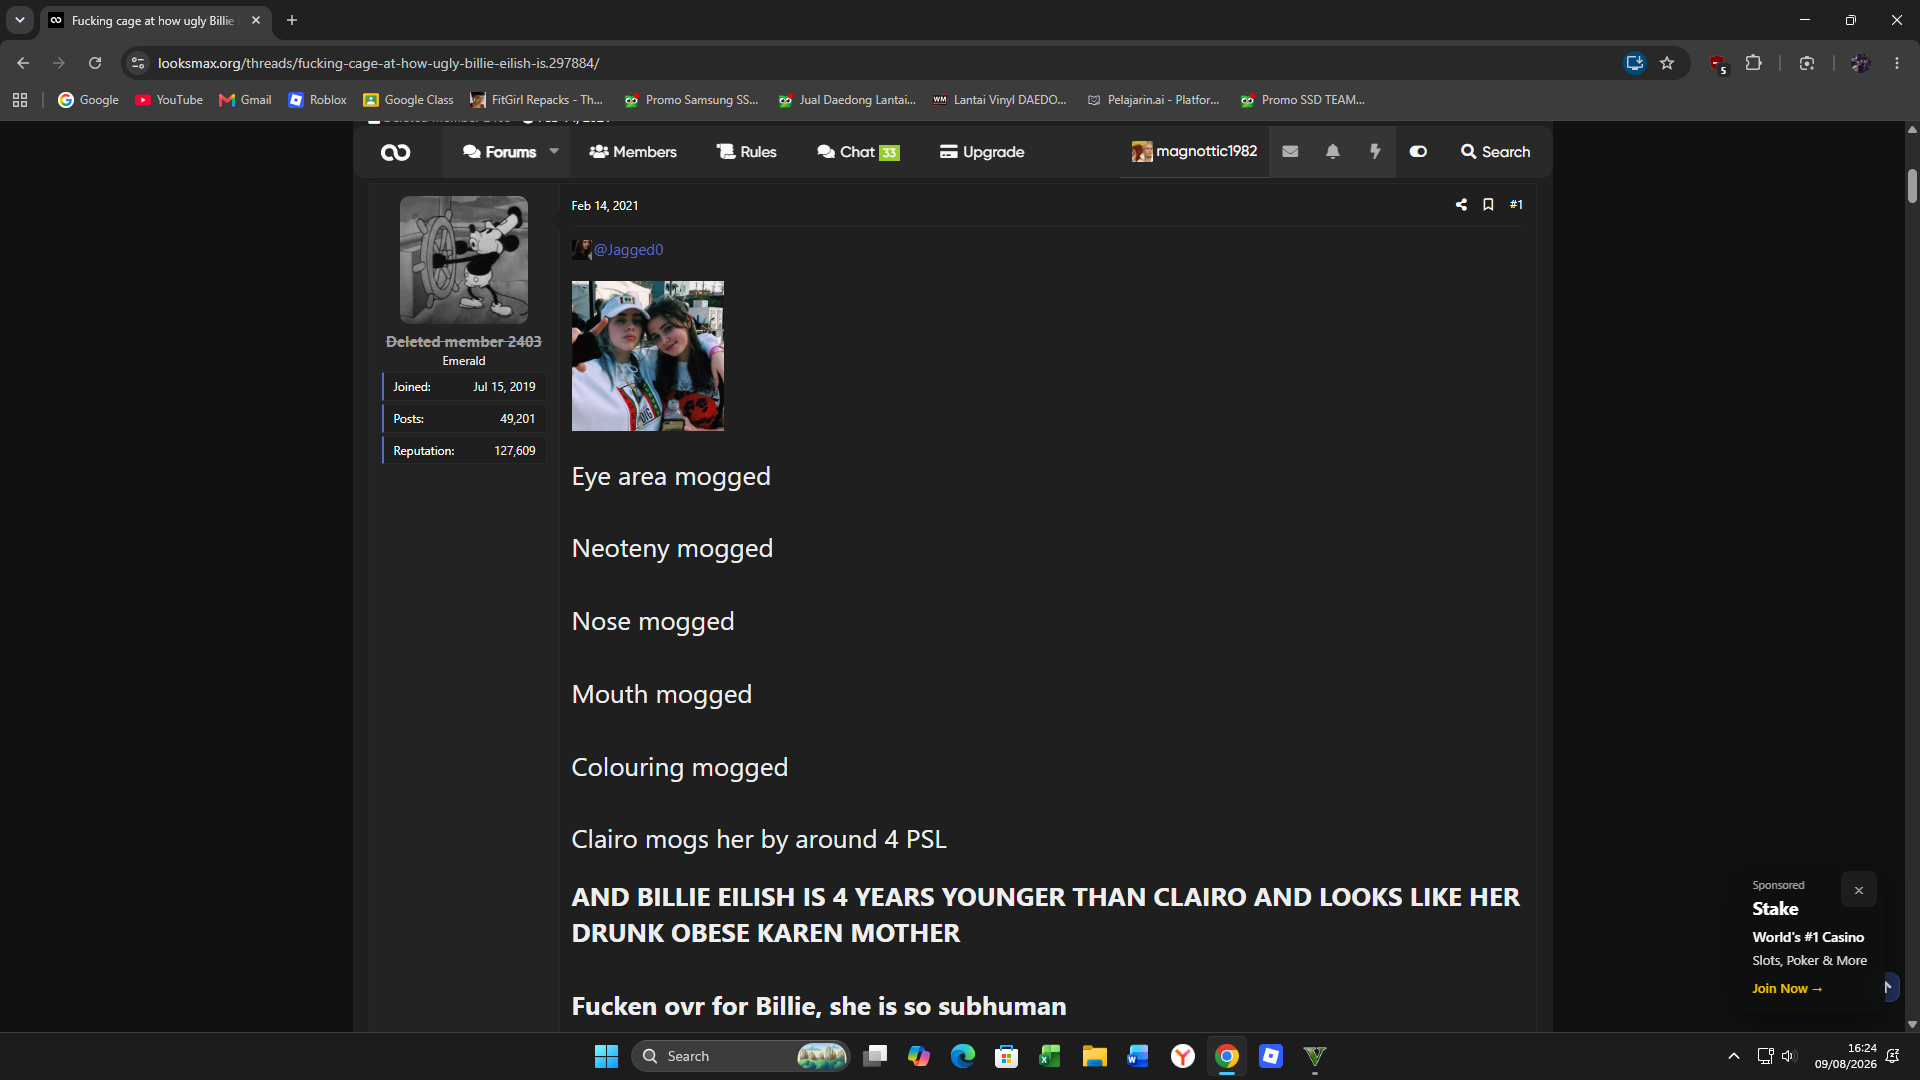The height and width of the screenshot is (1080, 1920).
Task: Show hidden system tray icons
Action: (1734, 1056)
